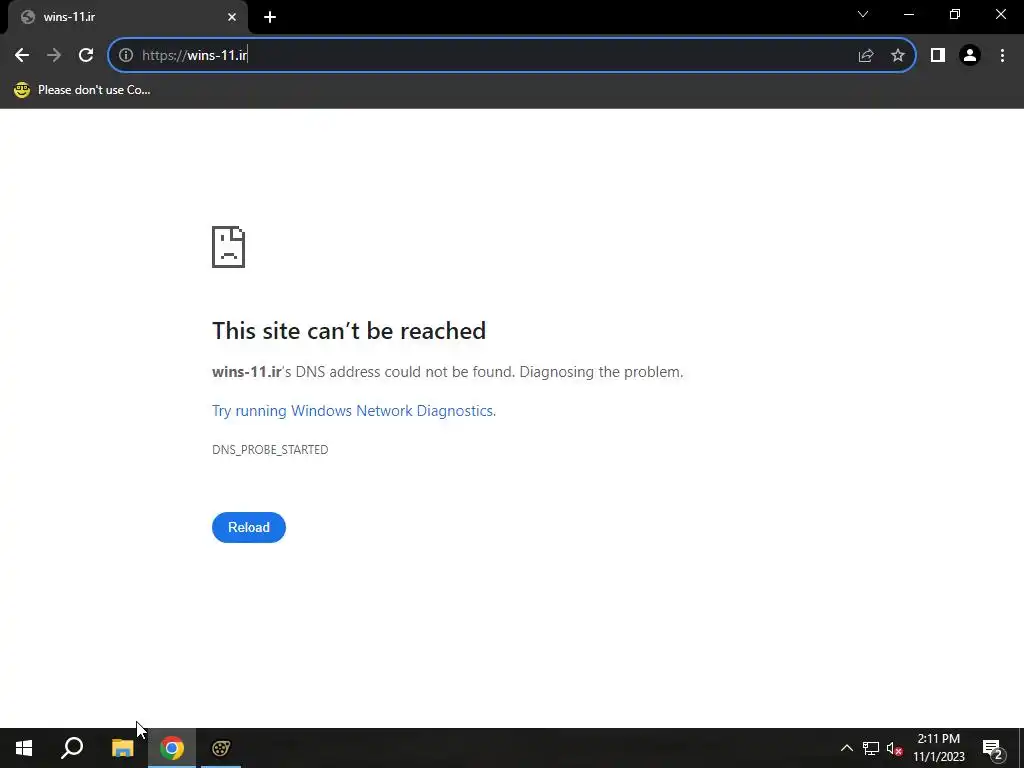Open the Chrome three-dot menu
Screen dimensions: 1024x768
click(1002, 56)
